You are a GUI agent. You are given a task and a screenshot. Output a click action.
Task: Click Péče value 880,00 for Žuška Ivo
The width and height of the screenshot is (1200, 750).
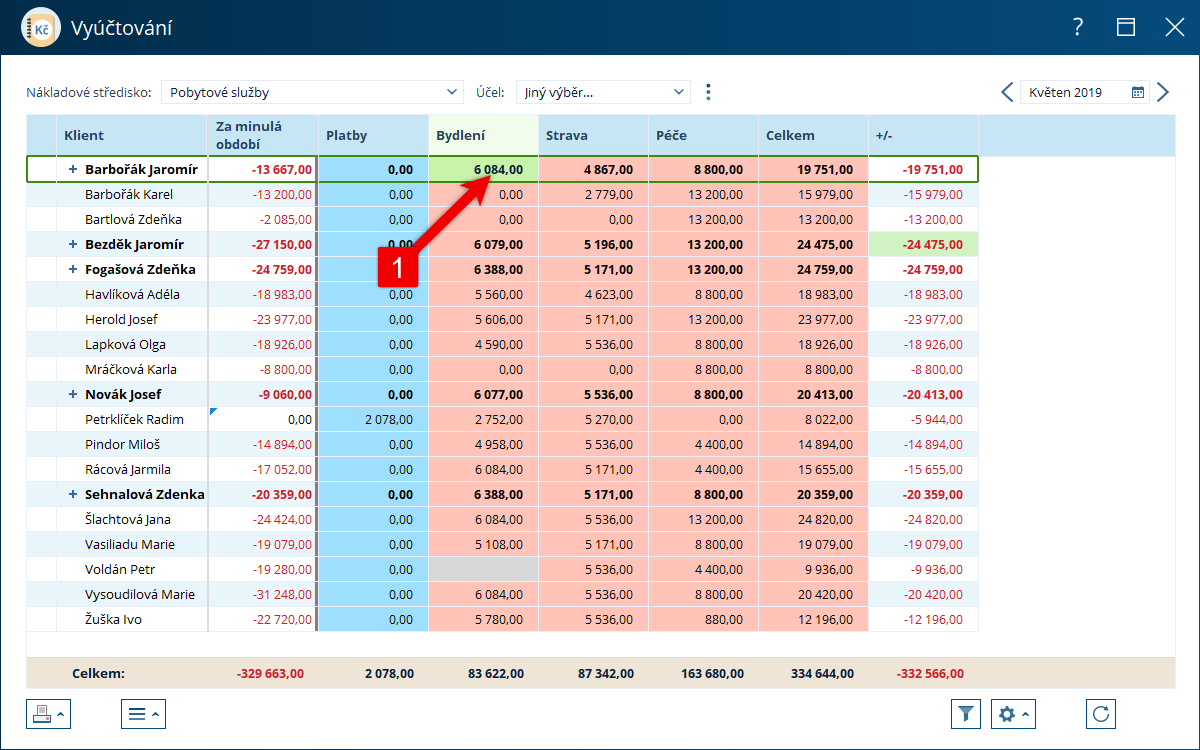tap(703, 620)
